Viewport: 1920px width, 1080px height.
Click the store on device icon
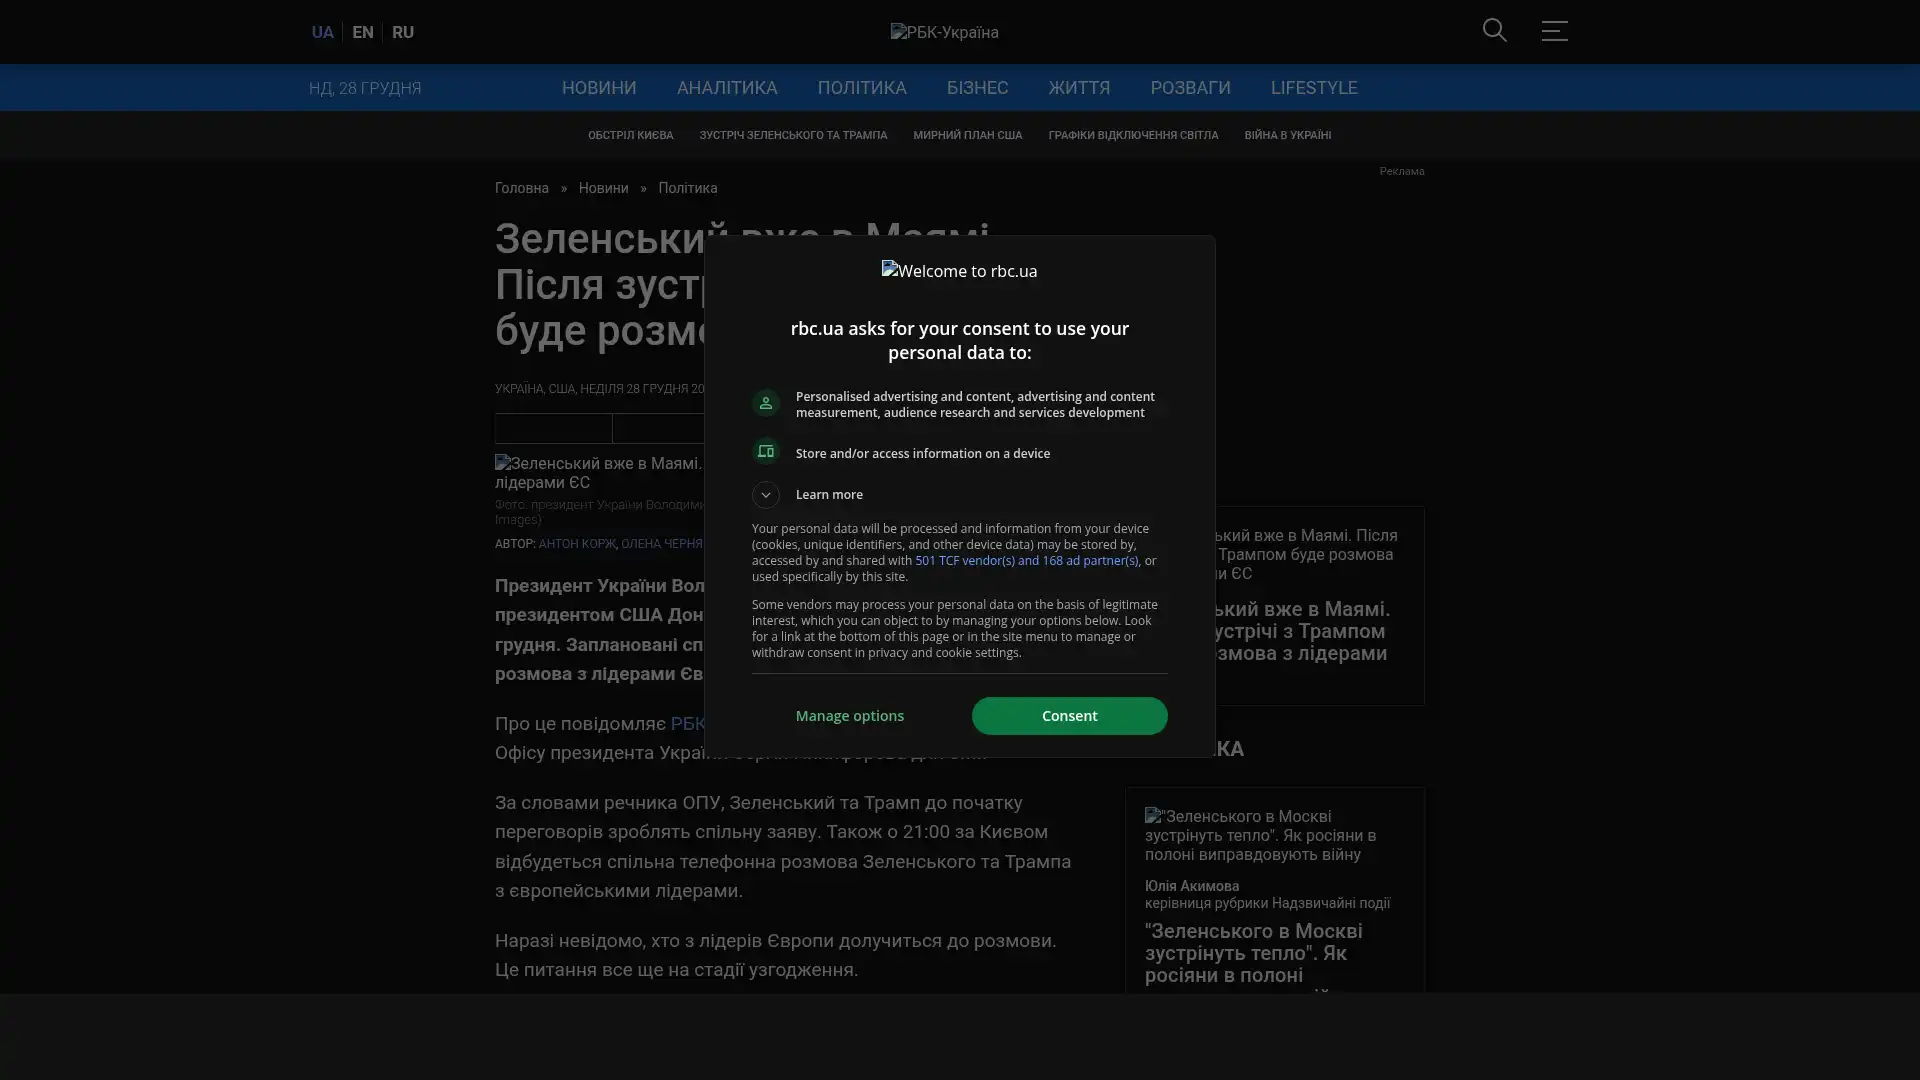click(766, 452)
